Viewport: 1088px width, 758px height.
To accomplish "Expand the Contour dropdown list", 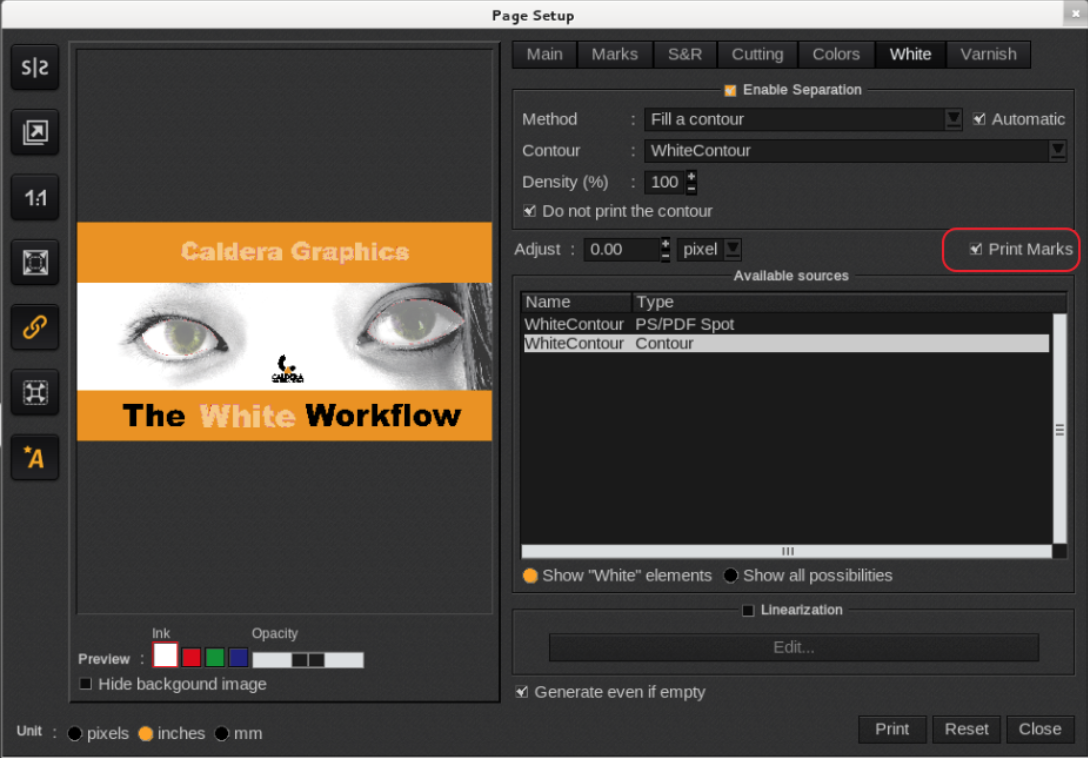I will pyautogui.click(x=1057, y=150).
